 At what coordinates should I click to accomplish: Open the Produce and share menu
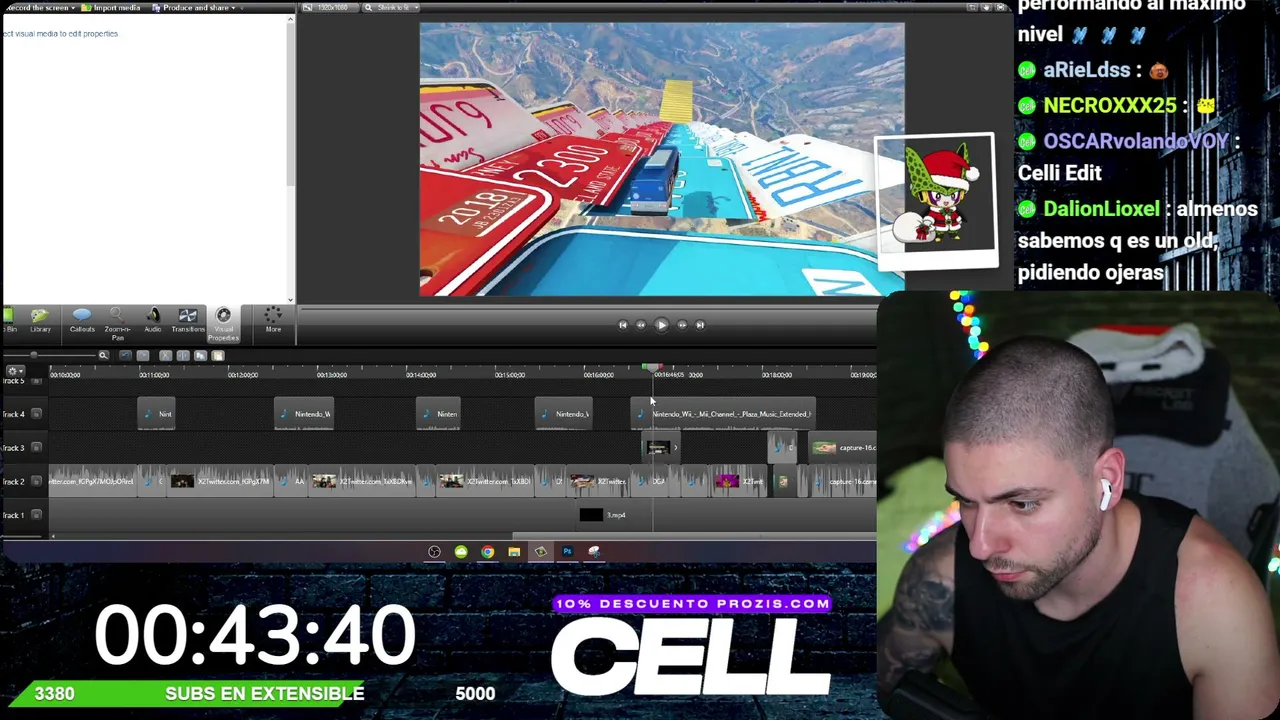click(x=195, y=8)
